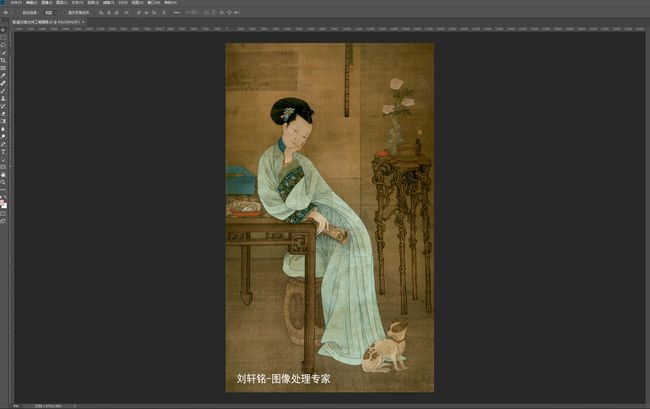This screenshot has width=650, height=409.
Task: Open the 滤镜 (Filter) menu
Action: (x=109, y=2)
